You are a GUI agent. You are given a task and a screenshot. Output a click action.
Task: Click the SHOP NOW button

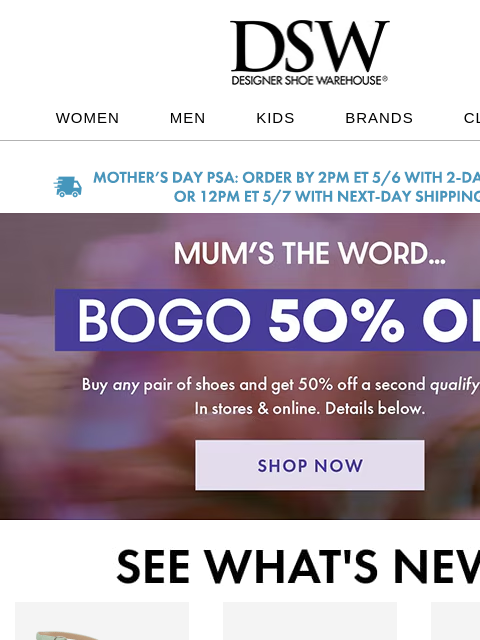point(310,465)
